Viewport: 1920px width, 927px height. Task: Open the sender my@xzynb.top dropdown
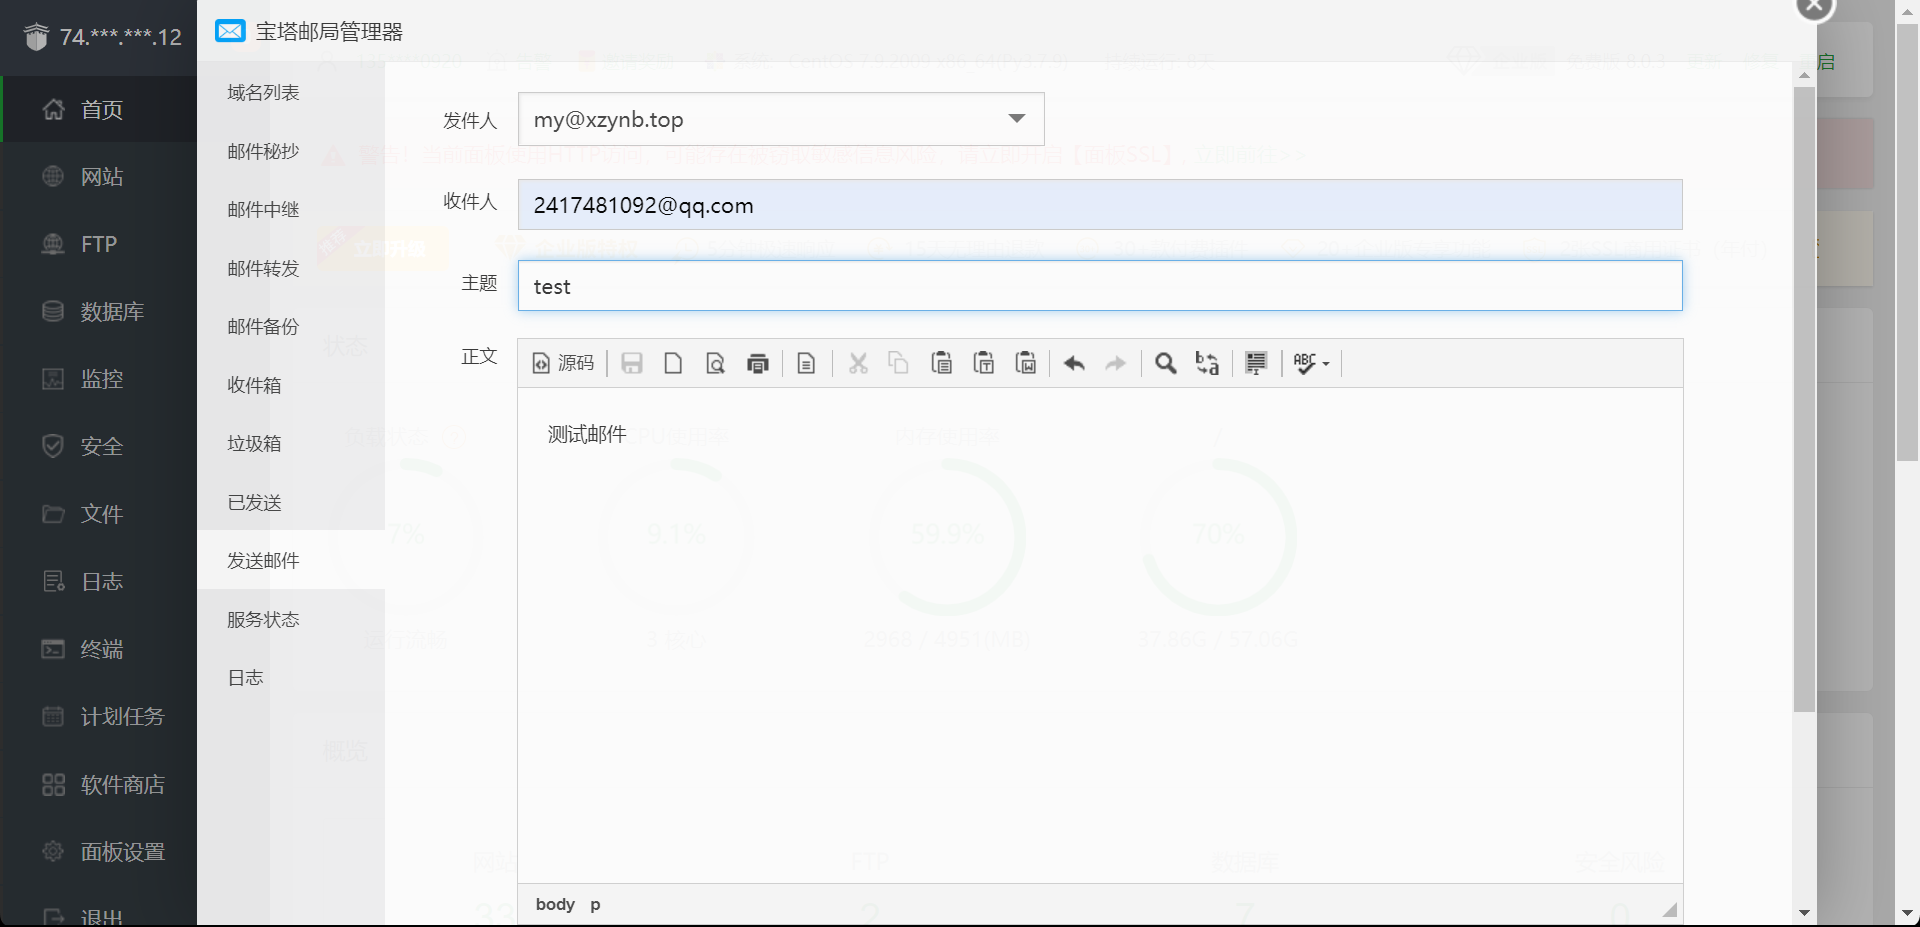(x=781, y=119)
